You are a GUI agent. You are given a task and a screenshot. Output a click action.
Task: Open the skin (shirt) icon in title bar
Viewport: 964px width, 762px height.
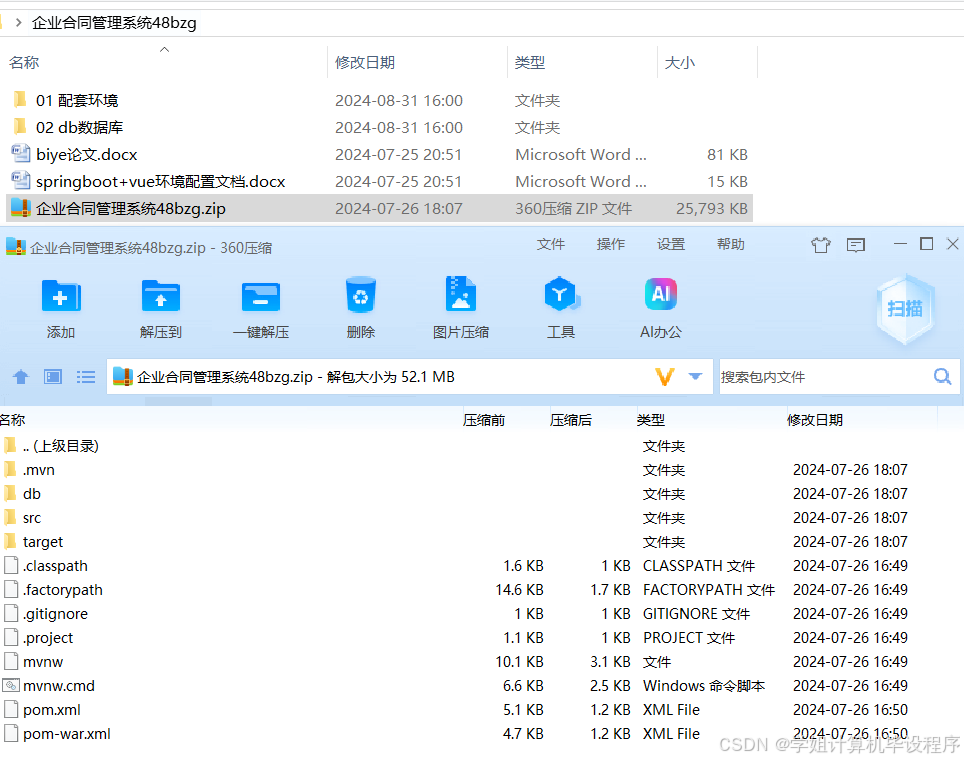coord(820,245)
